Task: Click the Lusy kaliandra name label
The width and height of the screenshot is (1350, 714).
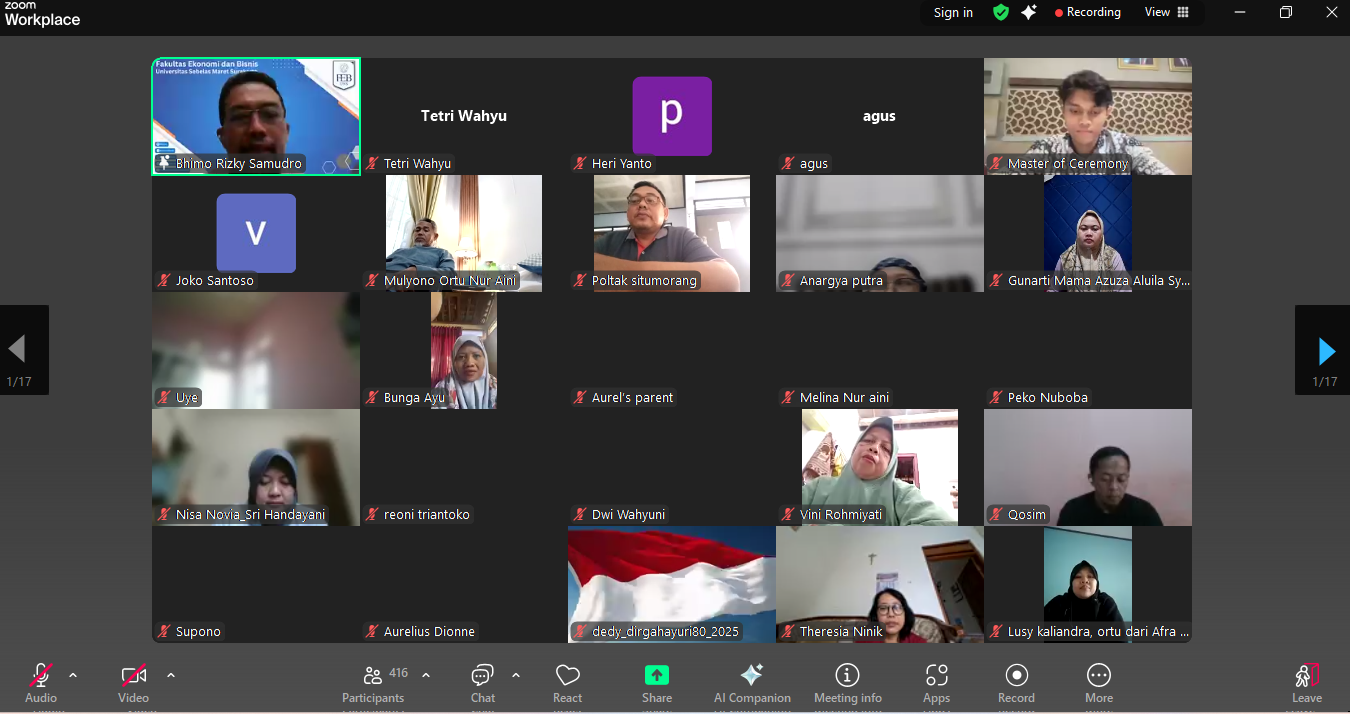Action: pos(1099,632)
